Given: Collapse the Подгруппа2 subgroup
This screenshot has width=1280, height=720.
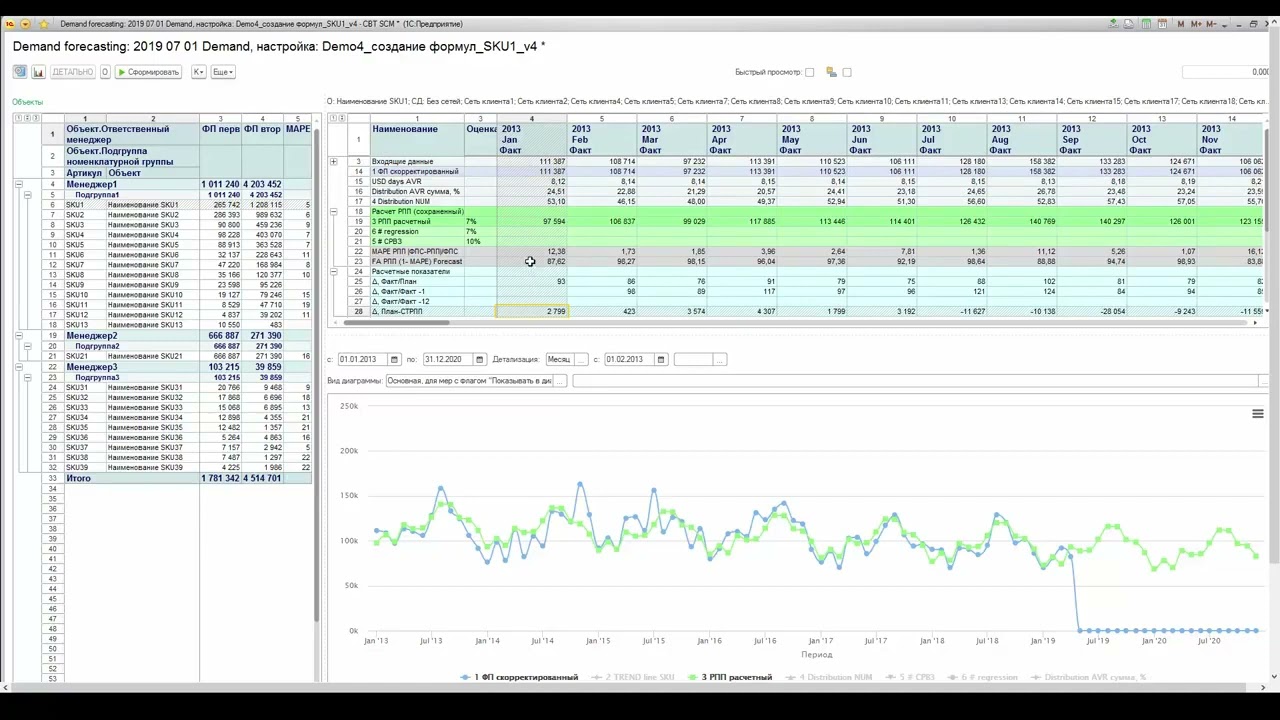Looking at the screenshot, I should 28,346.
